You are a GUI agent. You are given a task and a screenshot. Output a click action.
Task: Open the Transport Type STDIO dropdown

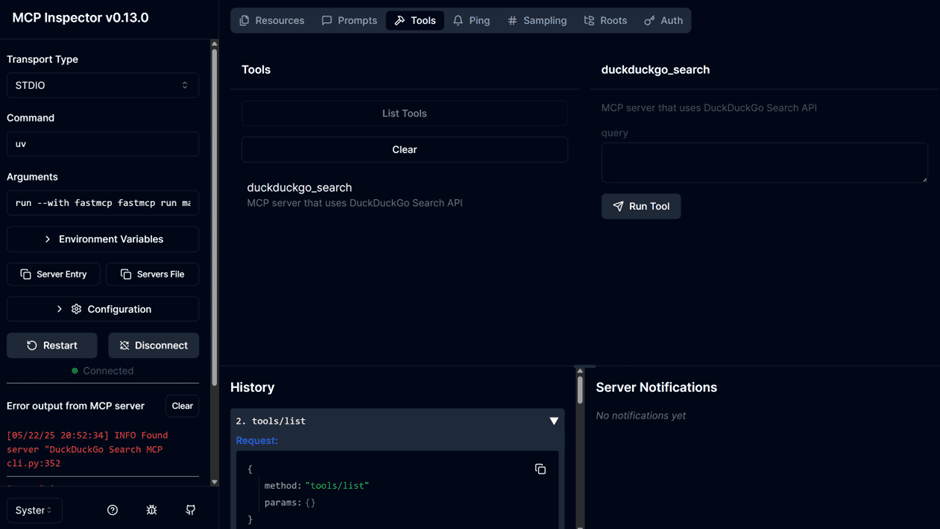point(103,85)
